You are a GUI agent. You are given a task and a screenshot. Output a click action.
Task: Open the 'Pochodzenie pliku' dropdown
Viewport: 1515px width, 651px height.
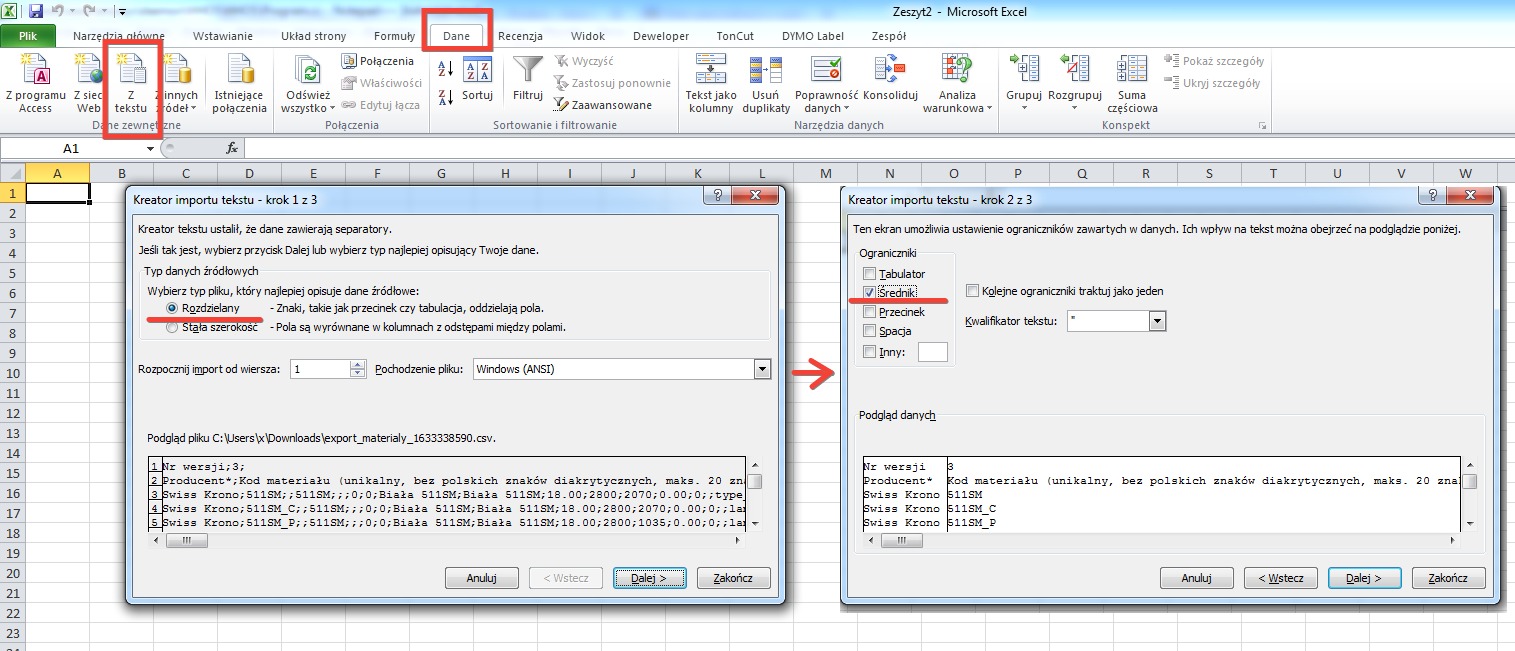(763, 369)
